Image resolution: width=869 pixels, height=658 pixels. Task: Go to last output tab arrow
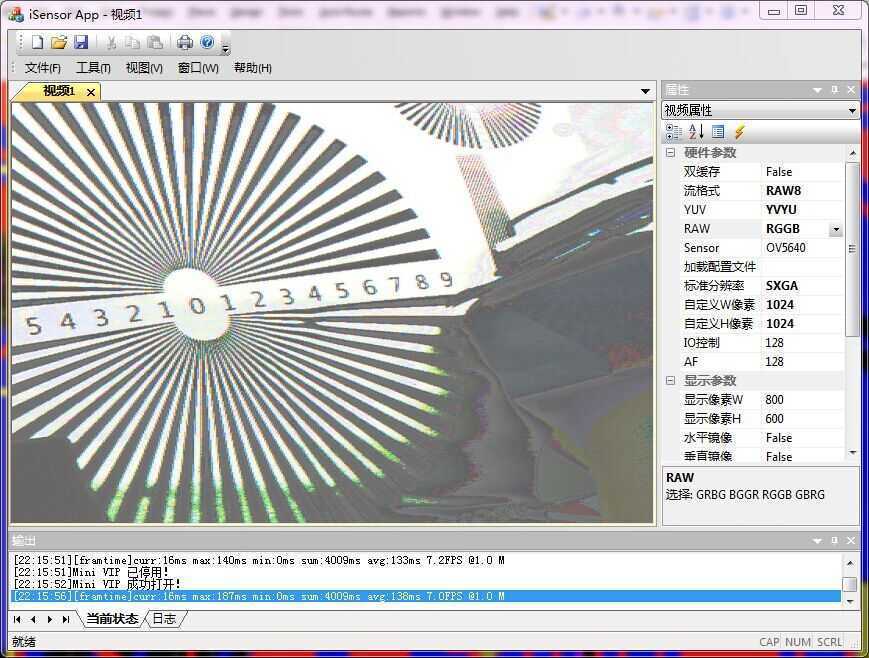click(66, 619)
